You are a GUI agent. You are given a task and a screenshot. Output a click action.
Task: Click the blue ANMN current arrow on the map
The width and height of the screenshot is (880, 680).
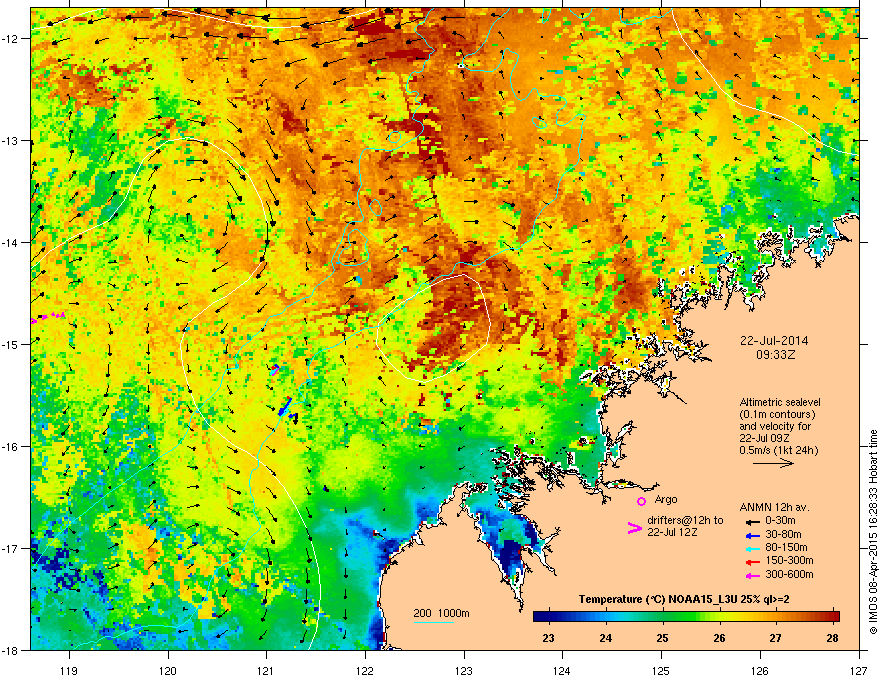coord(285,406)
